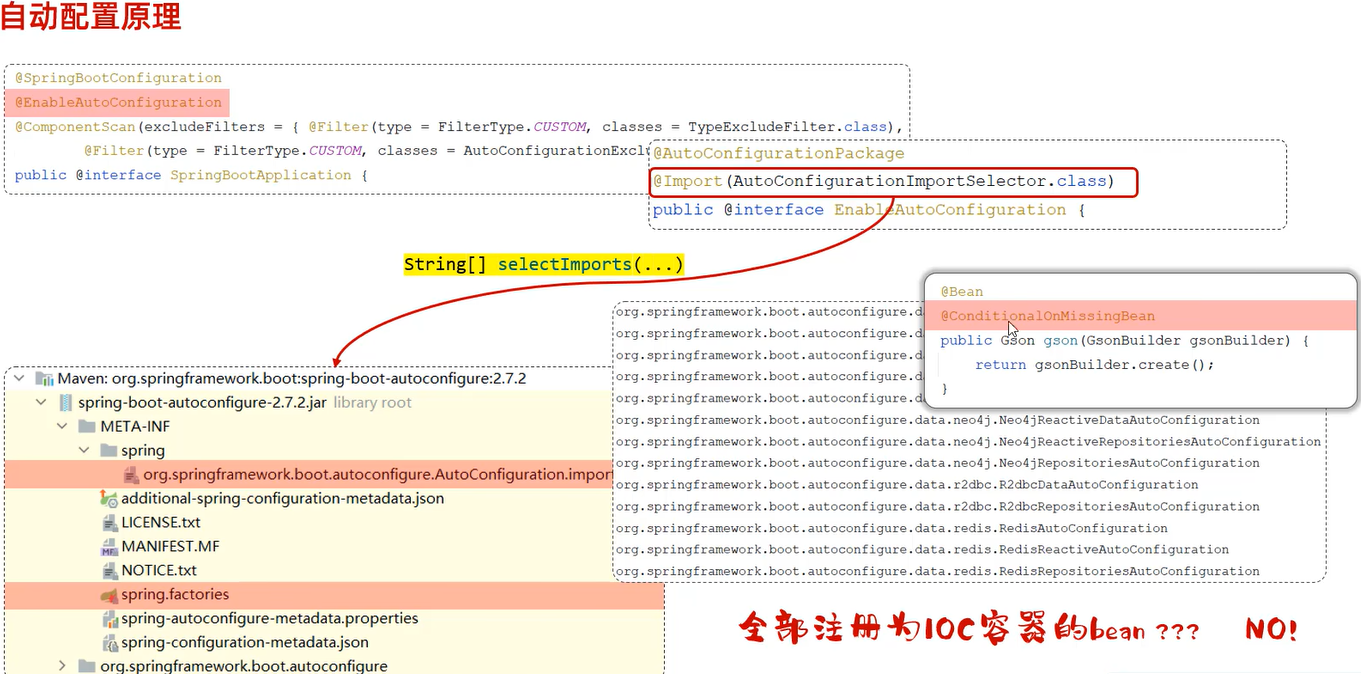Click EnableAutoConfiguration interface name in declaration
1361x674 pixels.
pyautogui.click(x=950, y=210)
